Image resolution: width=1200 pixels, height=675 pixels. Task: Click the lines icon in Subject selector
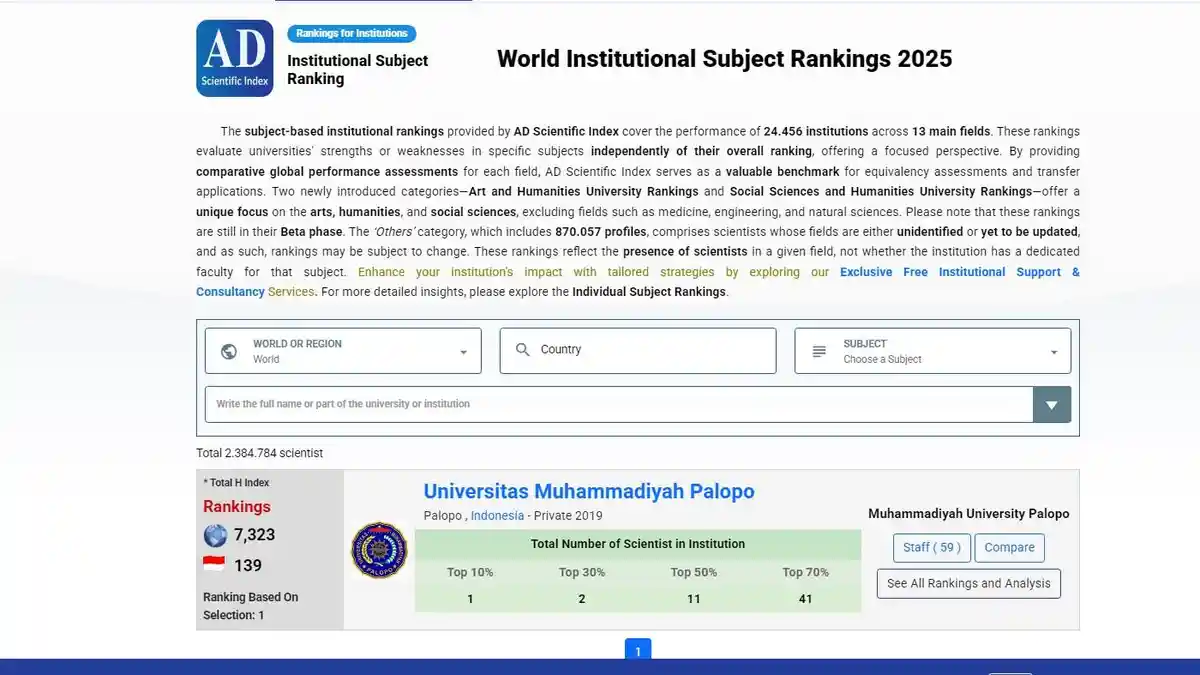tap(819, 351)
